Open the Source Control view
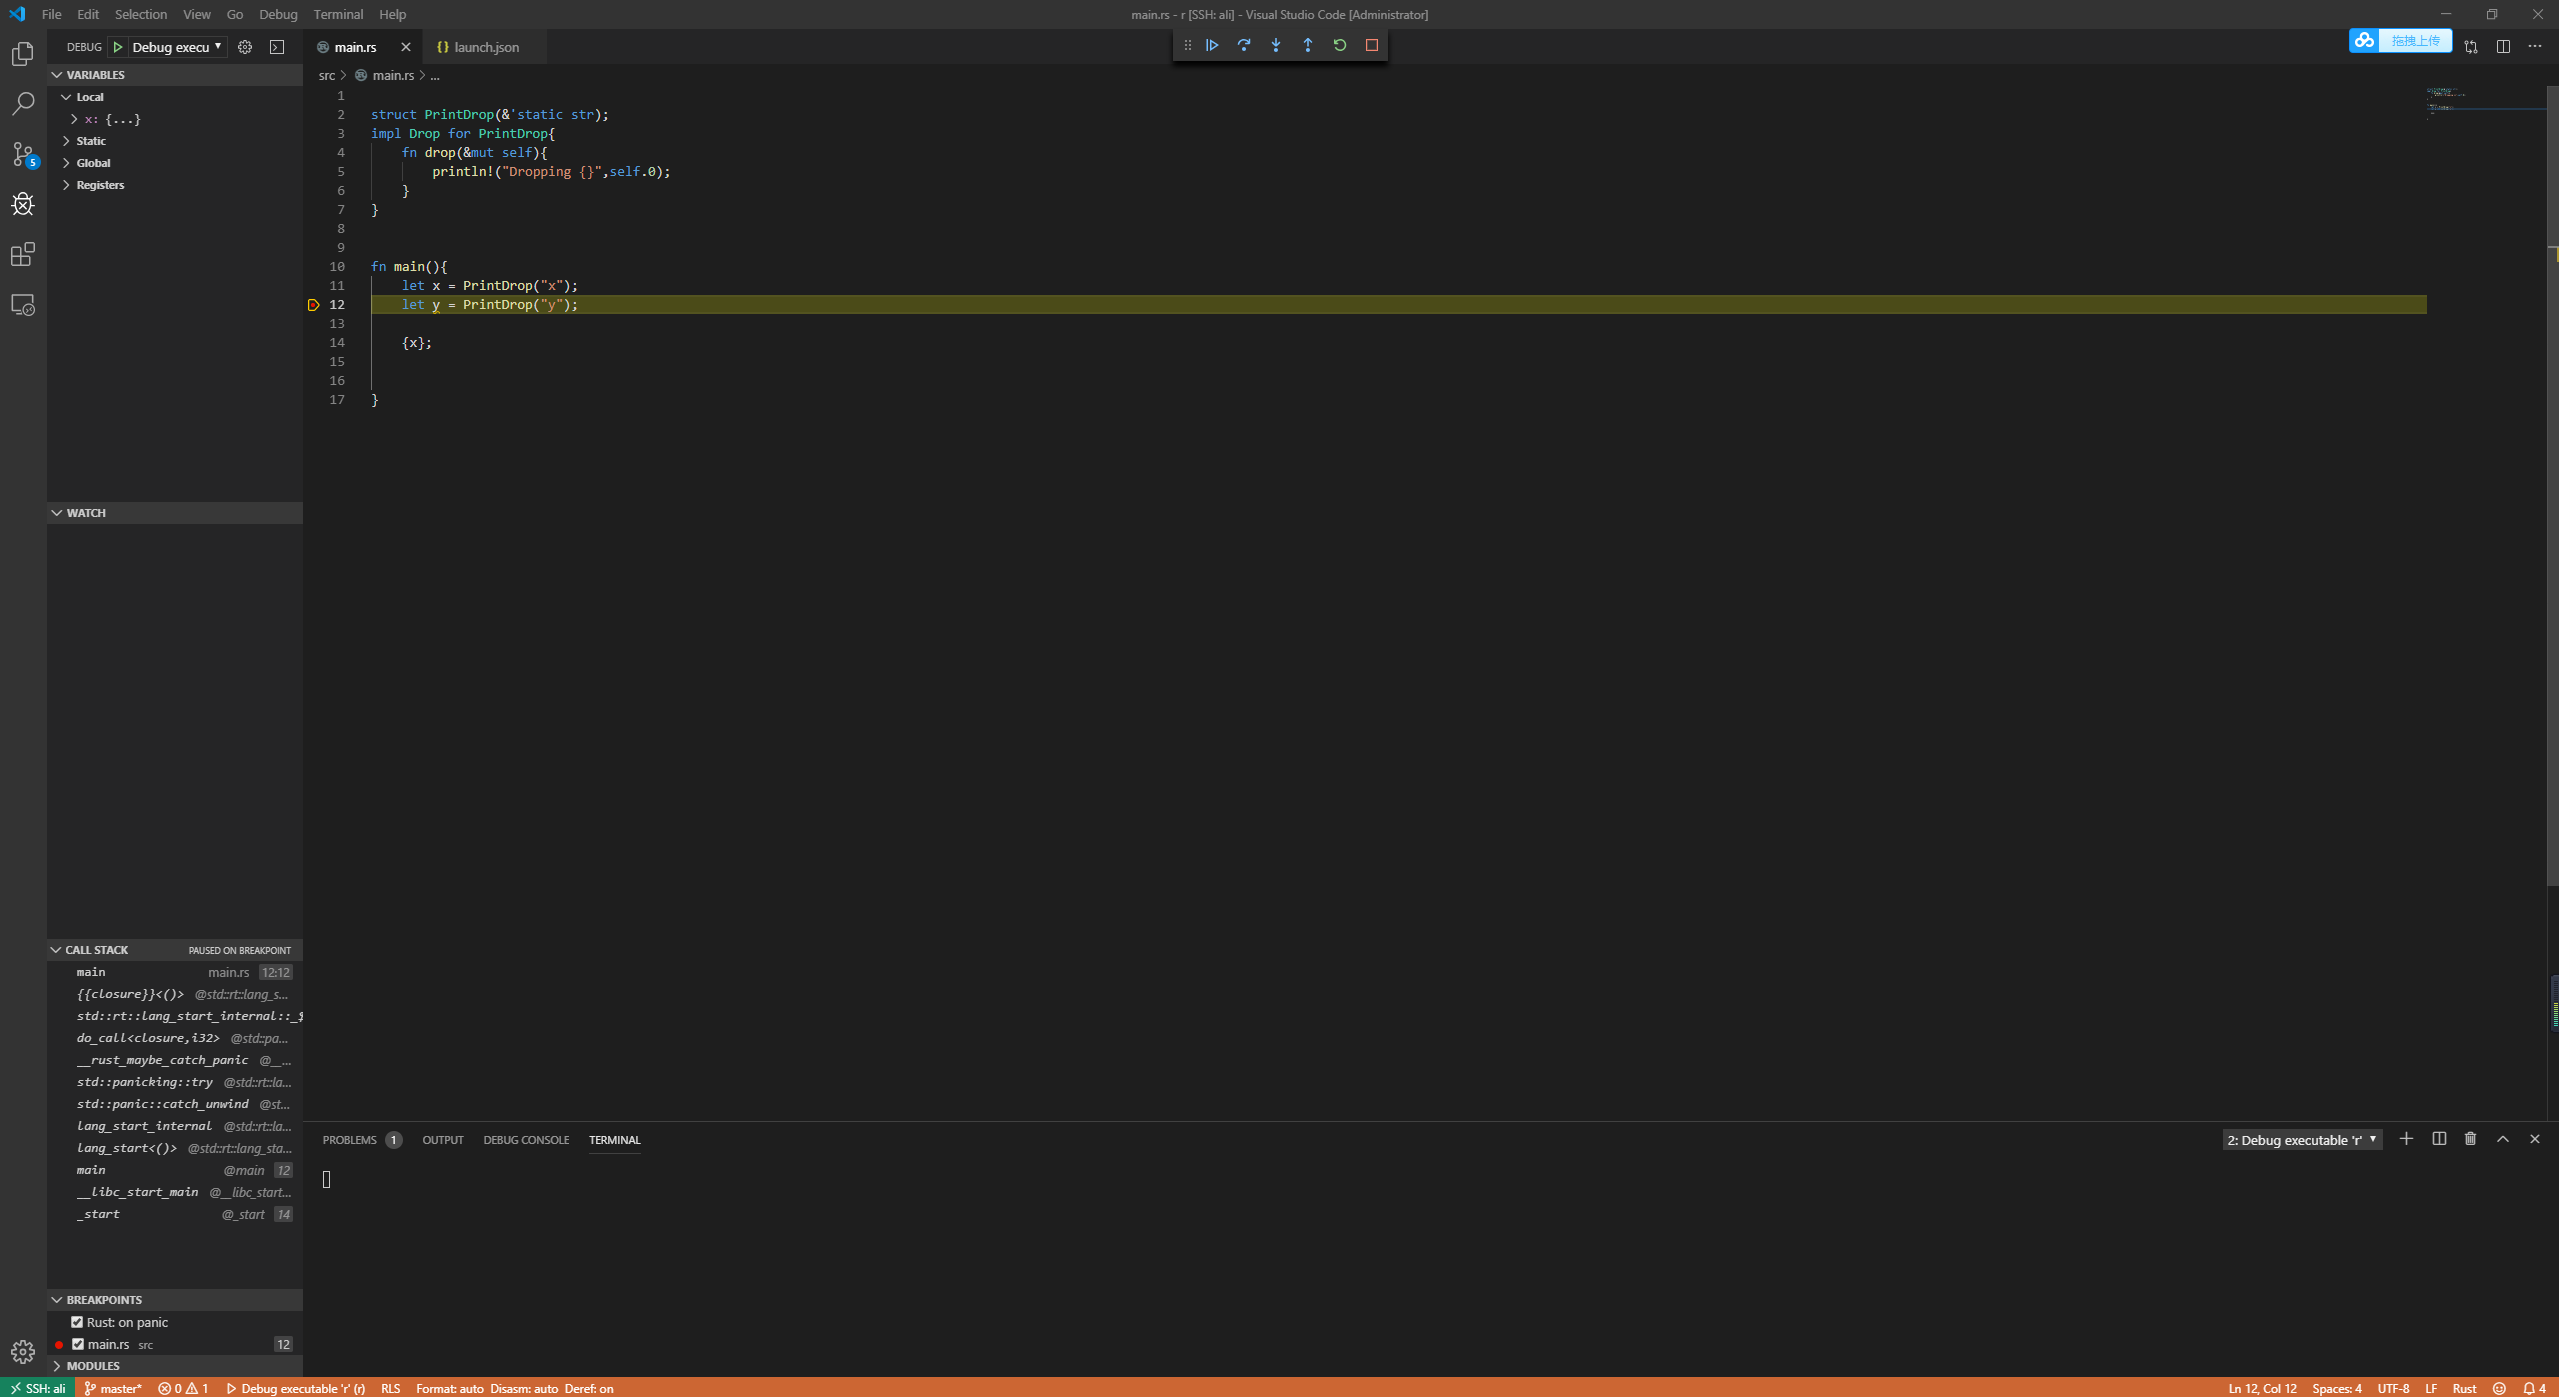 [23, 154]
